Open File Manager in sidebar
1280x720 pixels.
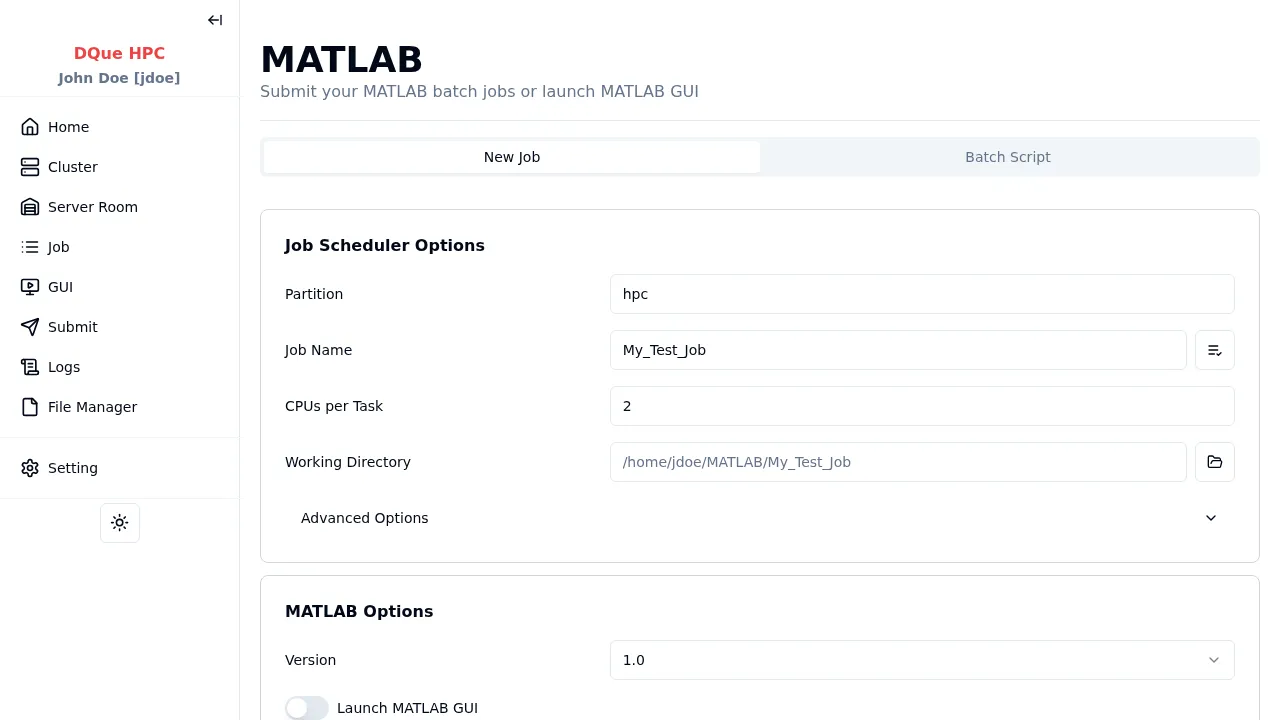coord(92,407)
